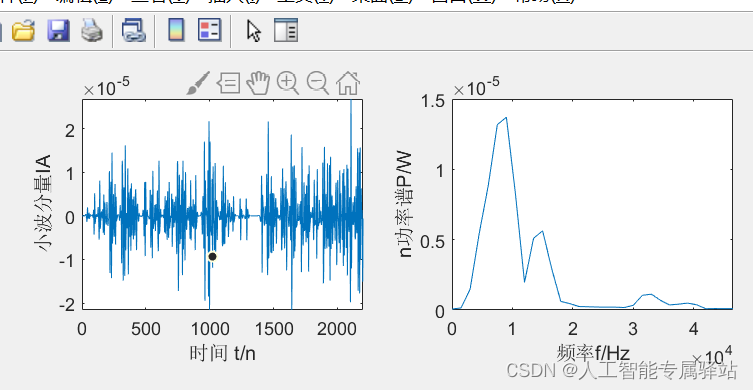Screen dimensions: 753x390
Task: Select the Edit Plot arrow tool
Action: click(254, 30)
